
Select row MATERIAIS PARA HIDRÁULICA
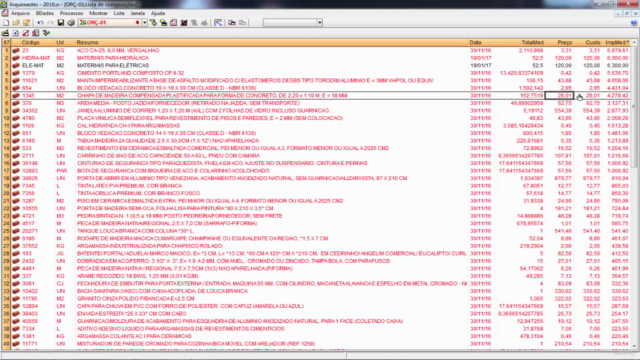click(x=316, y=58)
